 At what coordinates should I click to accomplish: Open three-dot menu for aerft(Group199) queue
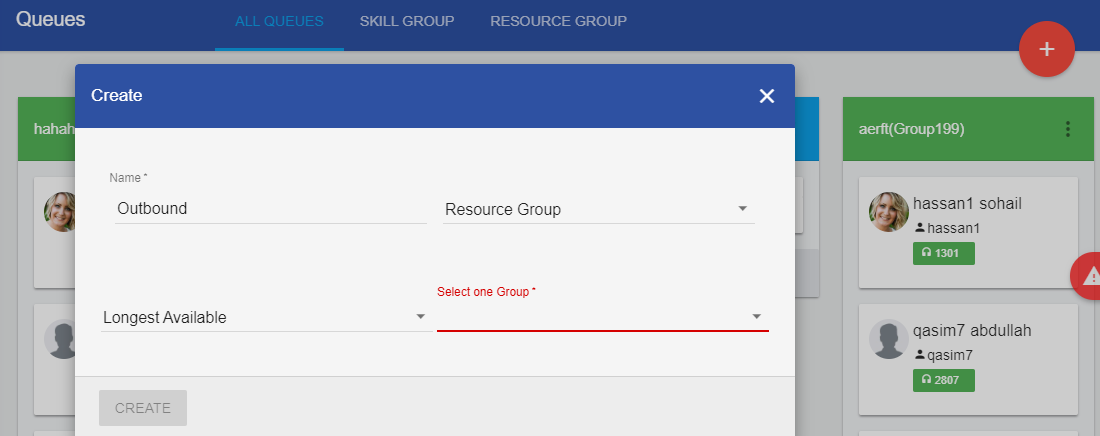1068,129
